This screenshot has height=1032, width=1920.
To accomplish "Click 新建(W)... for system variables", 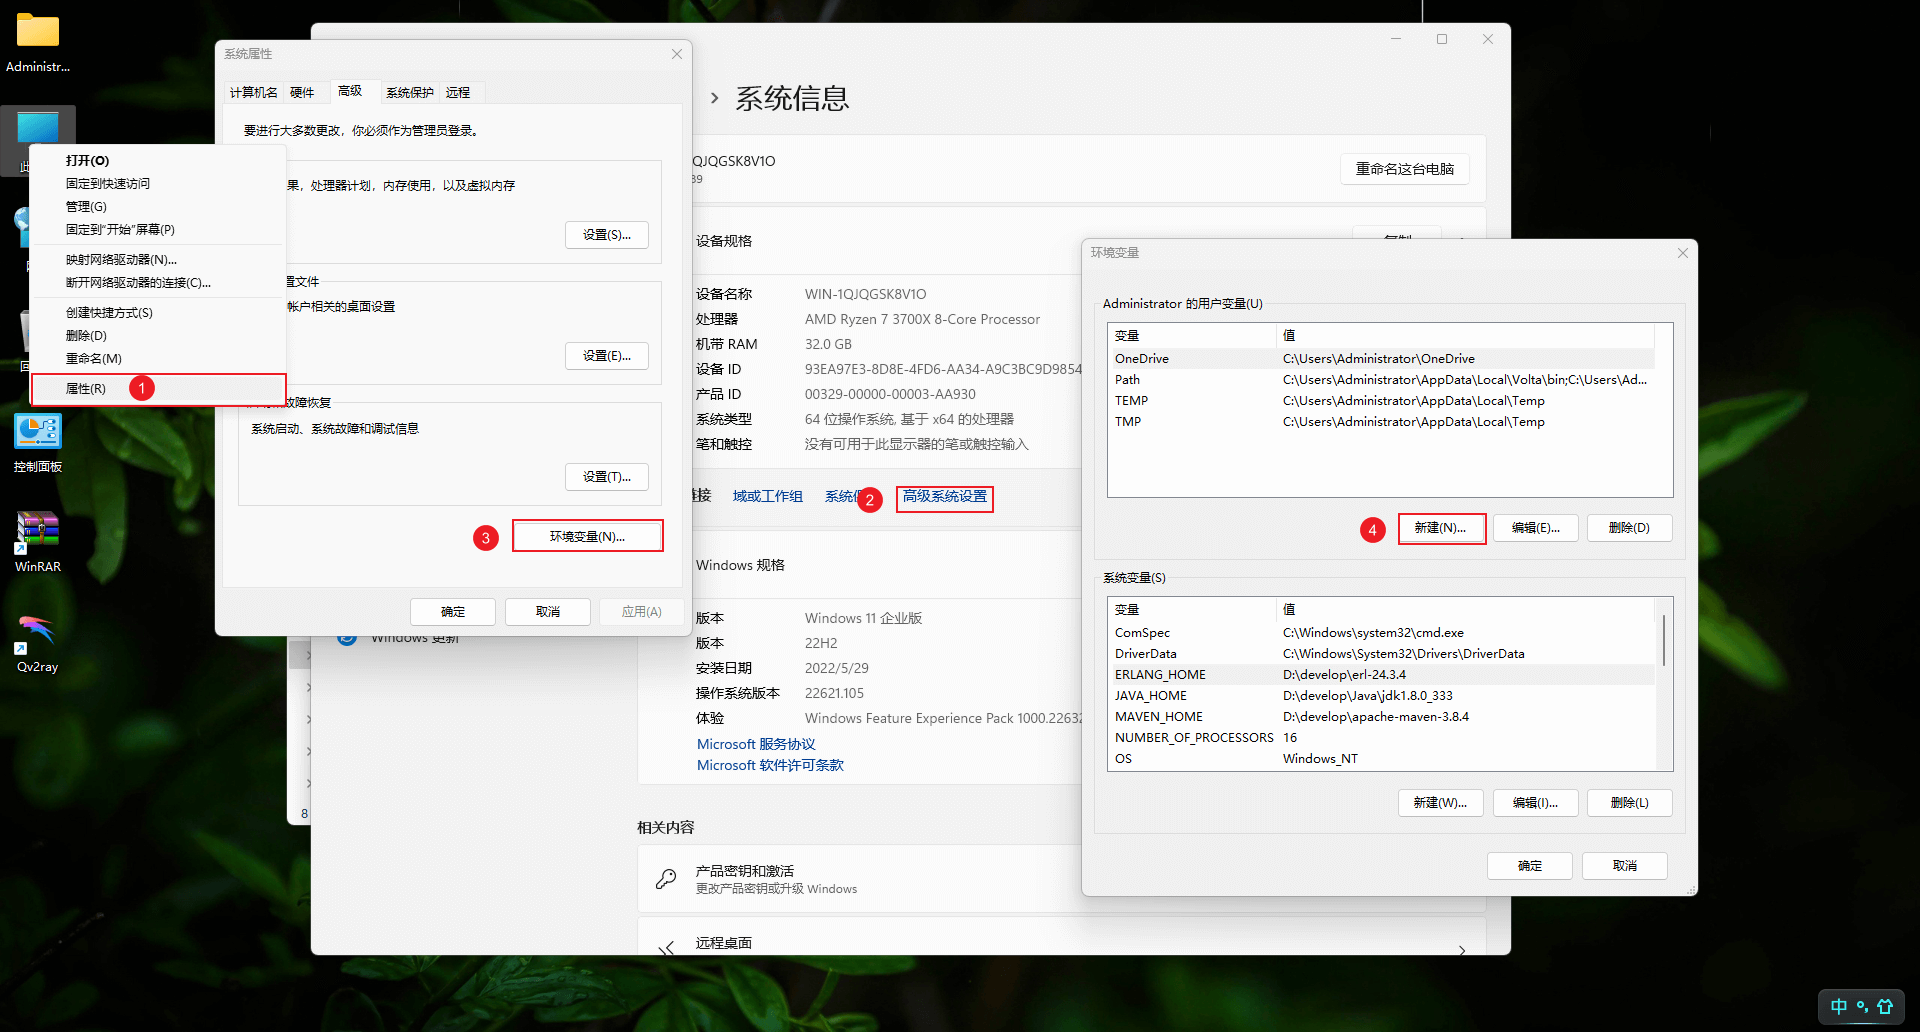I will click(1441, 803).
